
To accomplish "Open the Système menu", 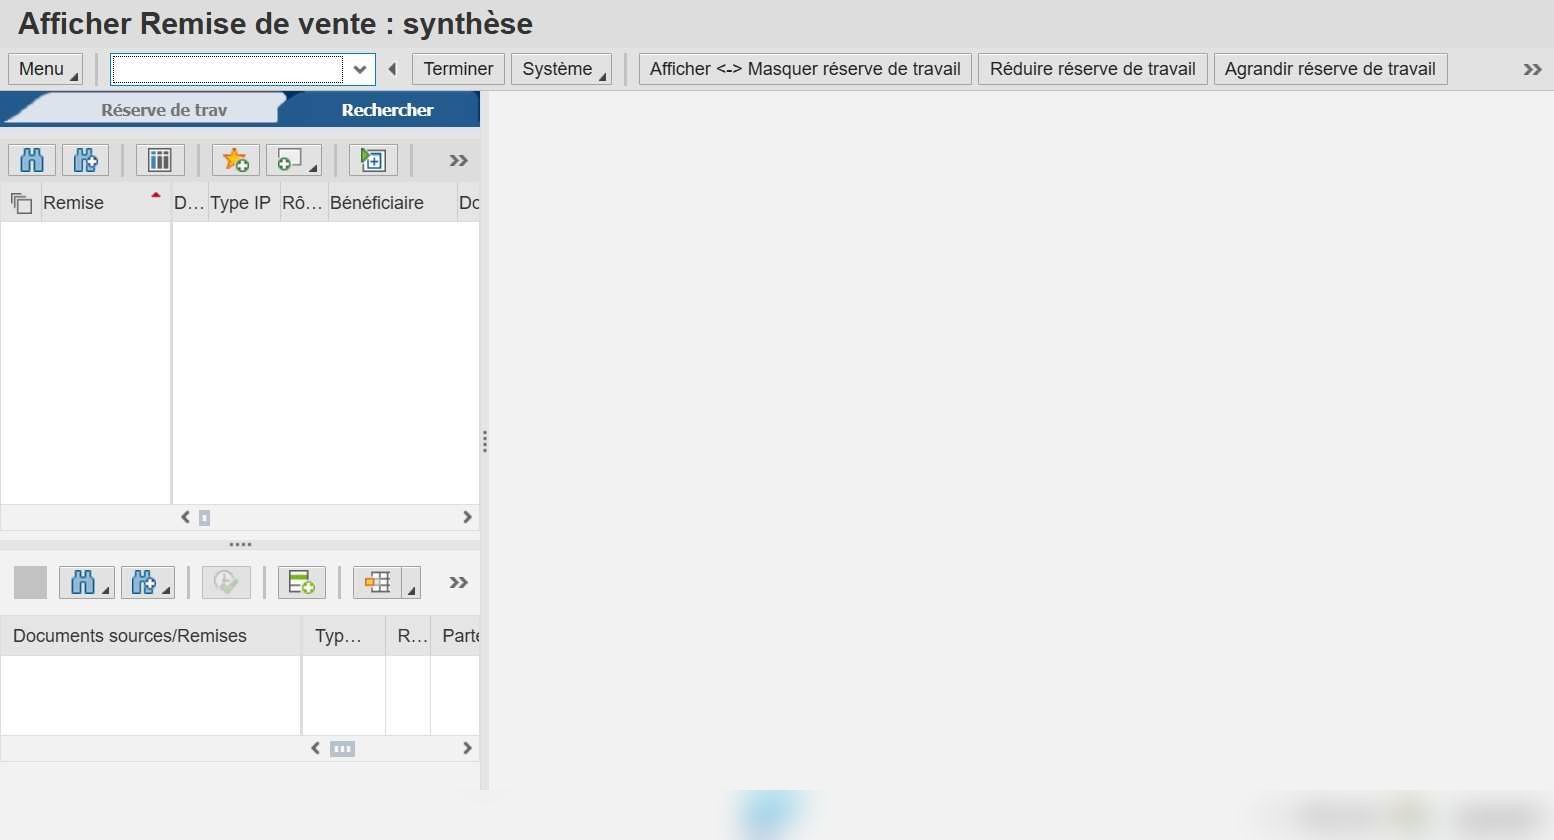I will coord(562,69).
